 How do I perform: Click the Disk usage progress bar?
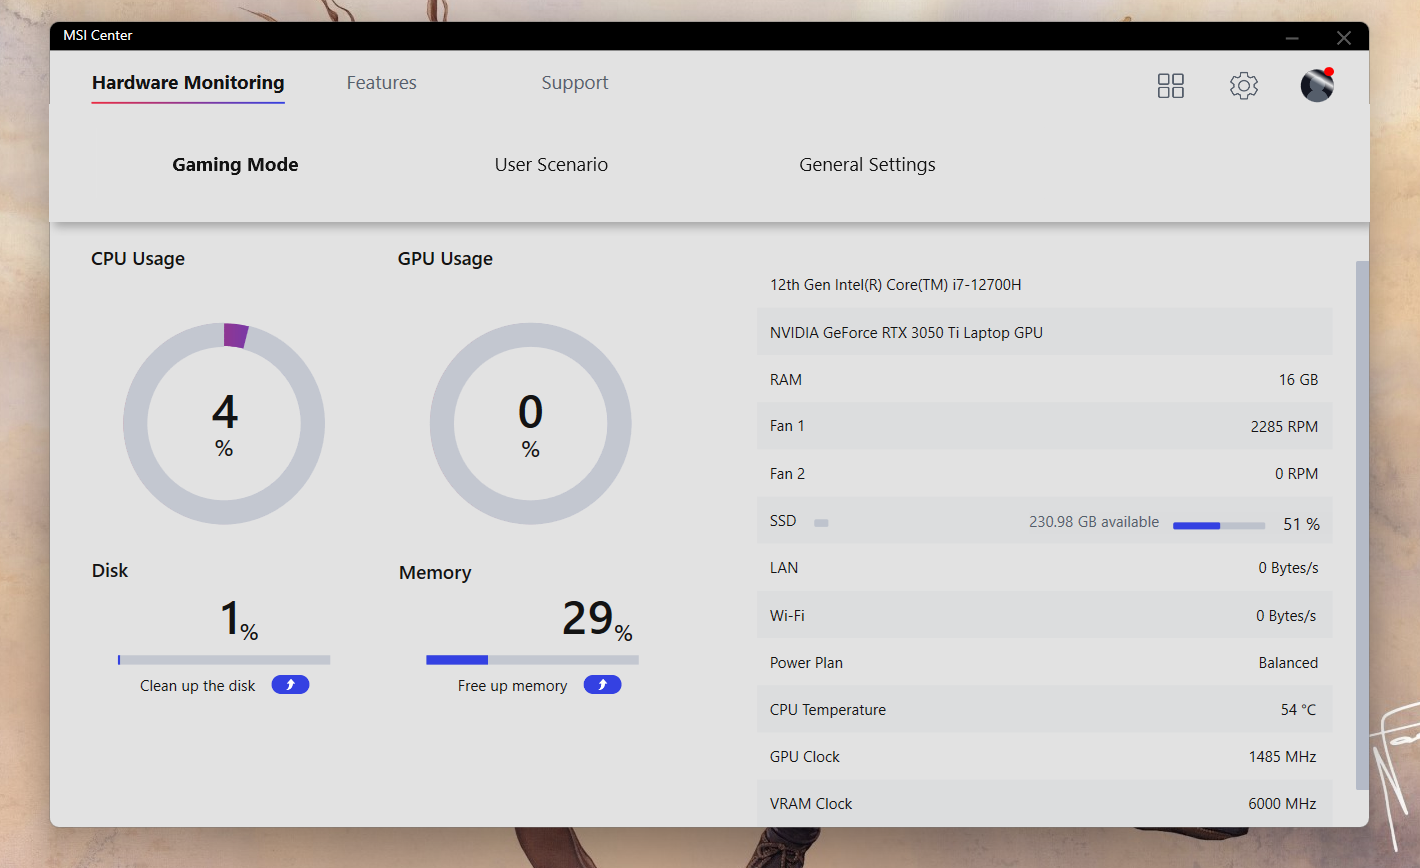[x=224, y=660]
